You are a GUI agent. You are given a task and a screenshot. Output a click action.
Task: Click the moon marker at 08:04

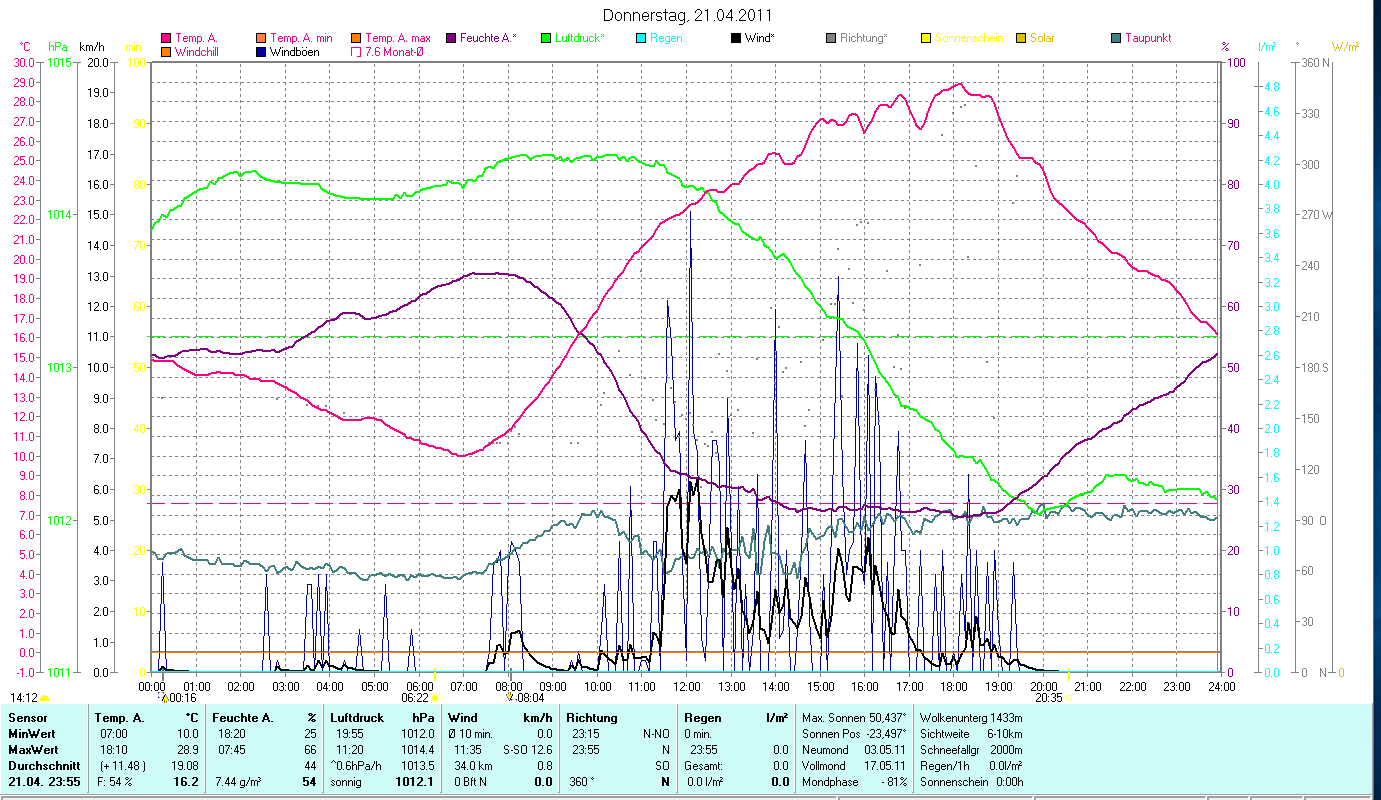click(x=511, y=697)
